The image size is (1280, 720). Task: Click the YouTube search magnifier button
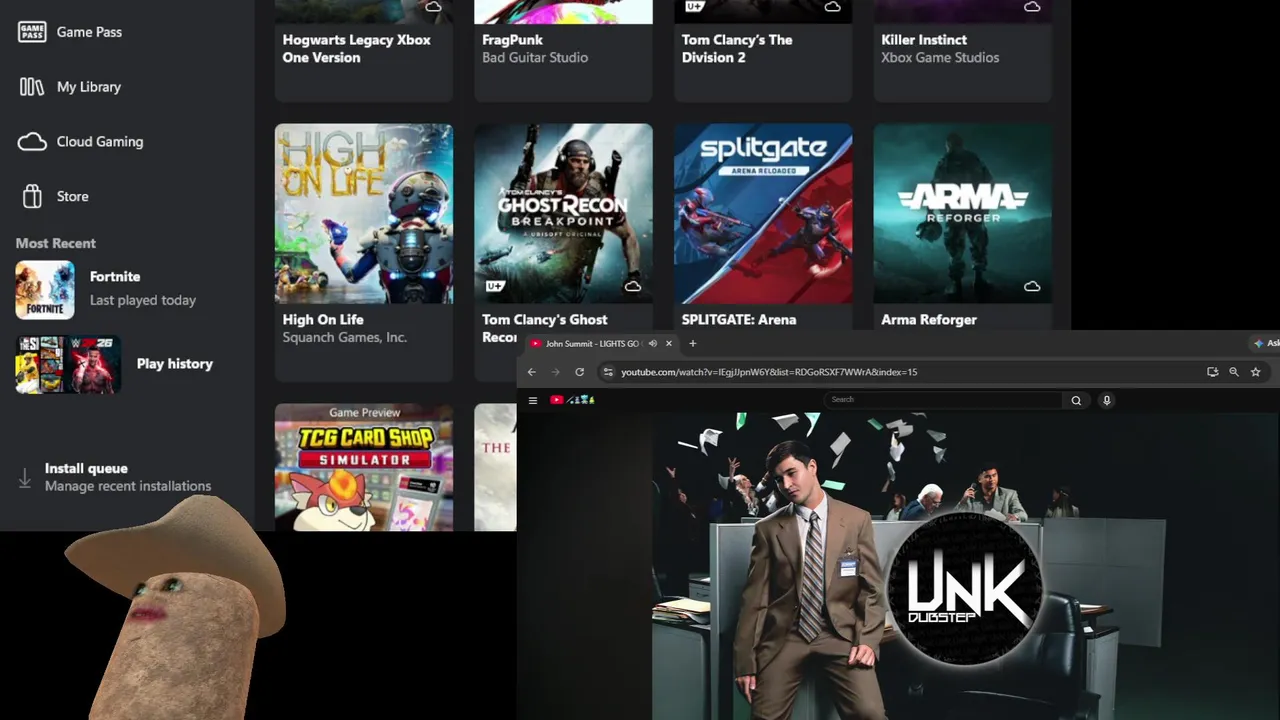pyautogui.click(x=1076, y=400)
